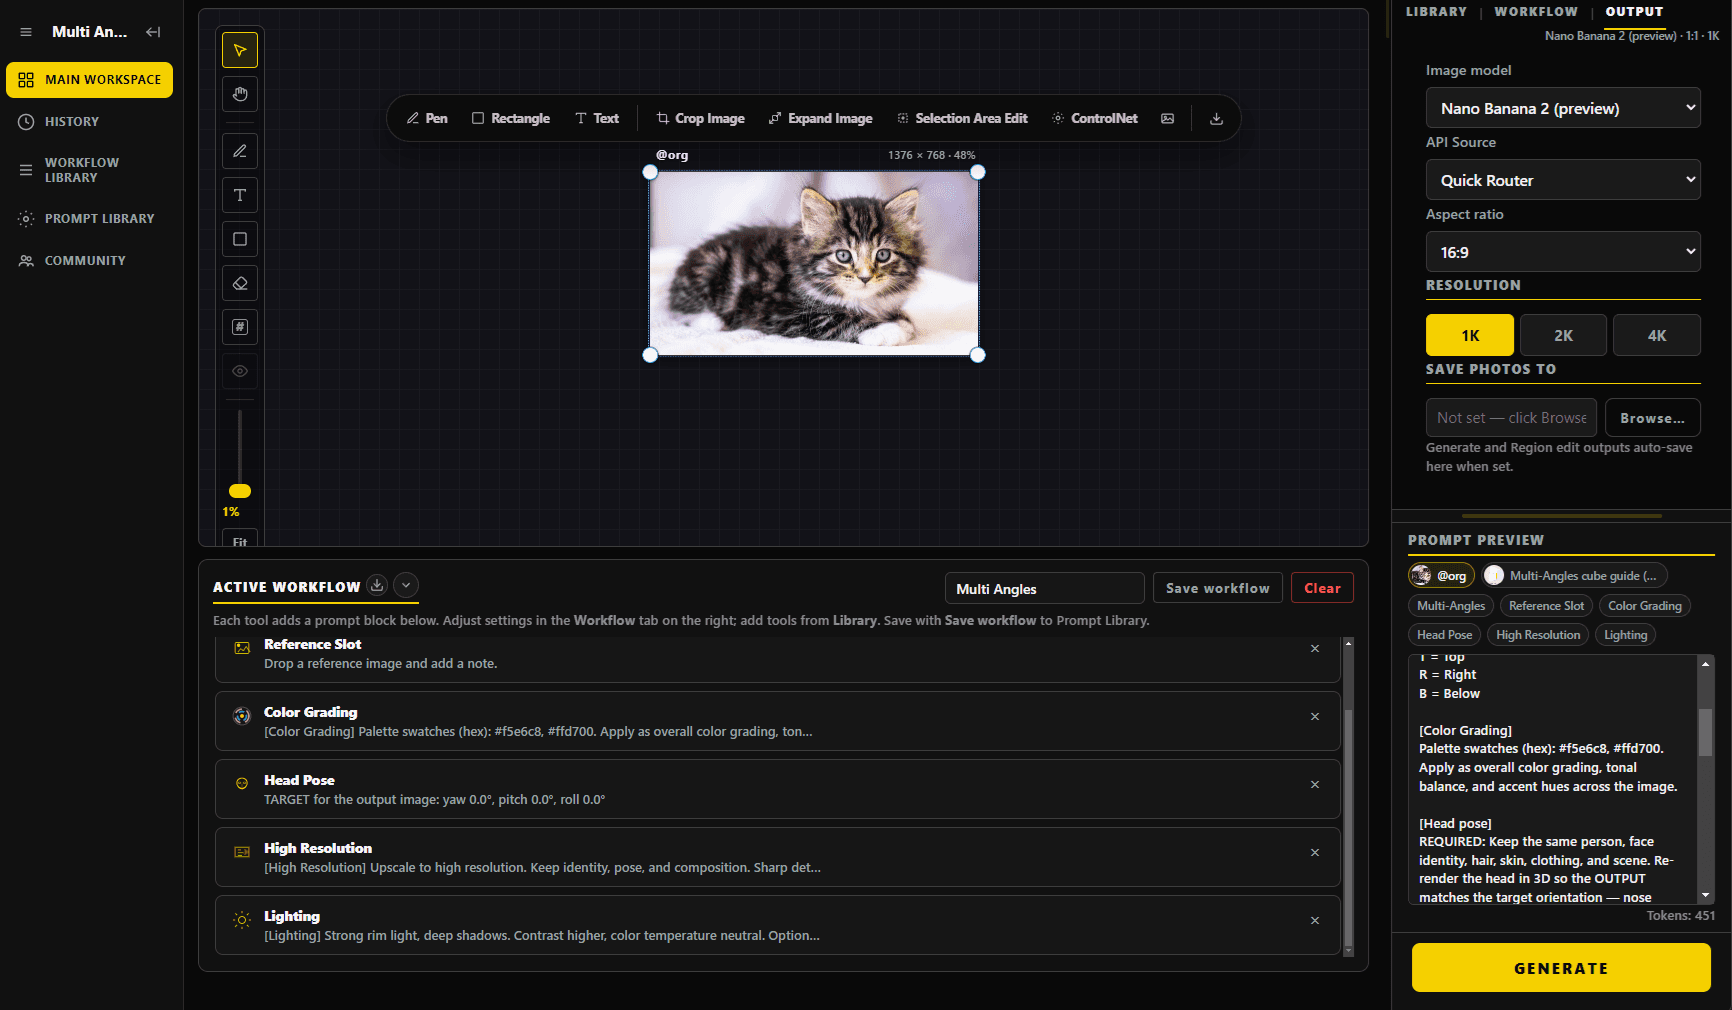Choose Rectangle in the canvas toolbar
The height and width of the screenshot is (1010, 1732).
point(511,118)
